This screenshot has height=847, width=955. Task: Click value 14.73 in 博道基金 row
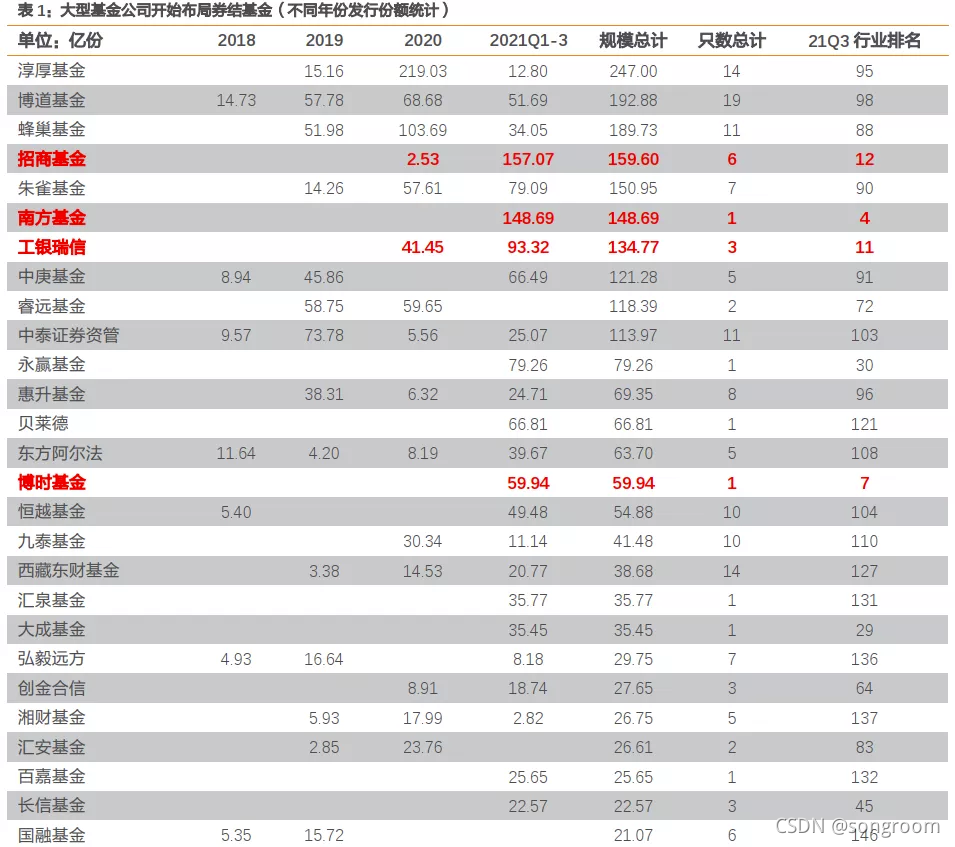pos(236,100)
